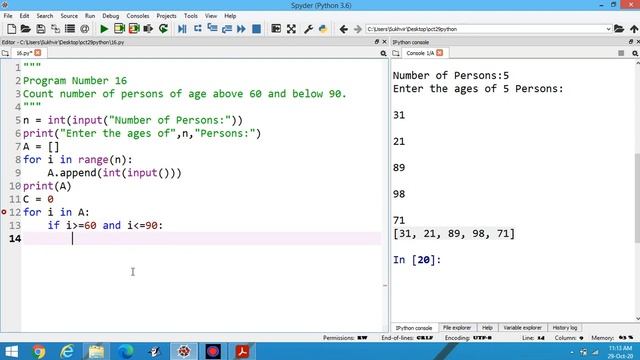
Task: Continue execution until next breakpoint
Action: [241, 29]
